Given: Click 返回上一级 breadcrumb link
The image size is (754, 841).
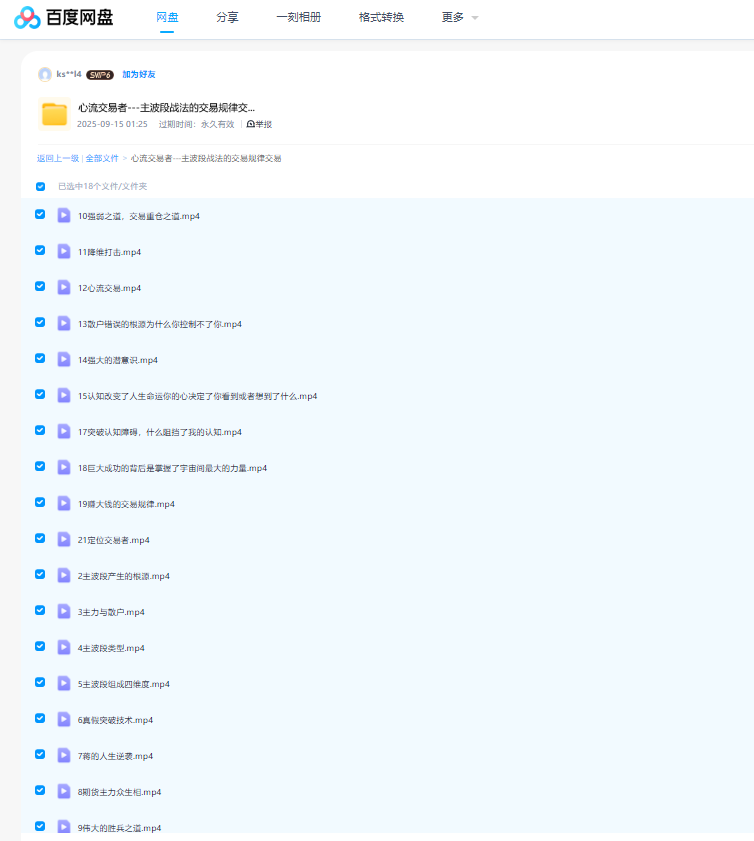Looking at the screenshot, I should 58,158.
